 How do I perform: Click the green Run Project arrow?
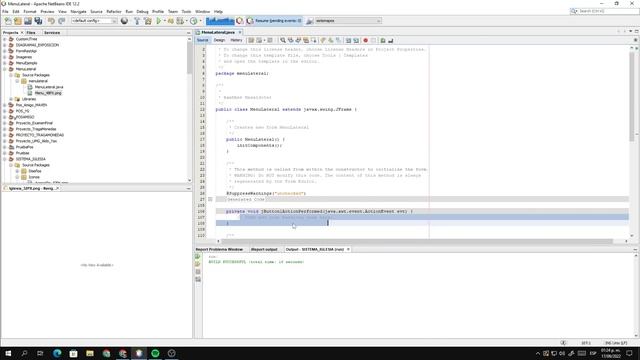tap(159, 21)
